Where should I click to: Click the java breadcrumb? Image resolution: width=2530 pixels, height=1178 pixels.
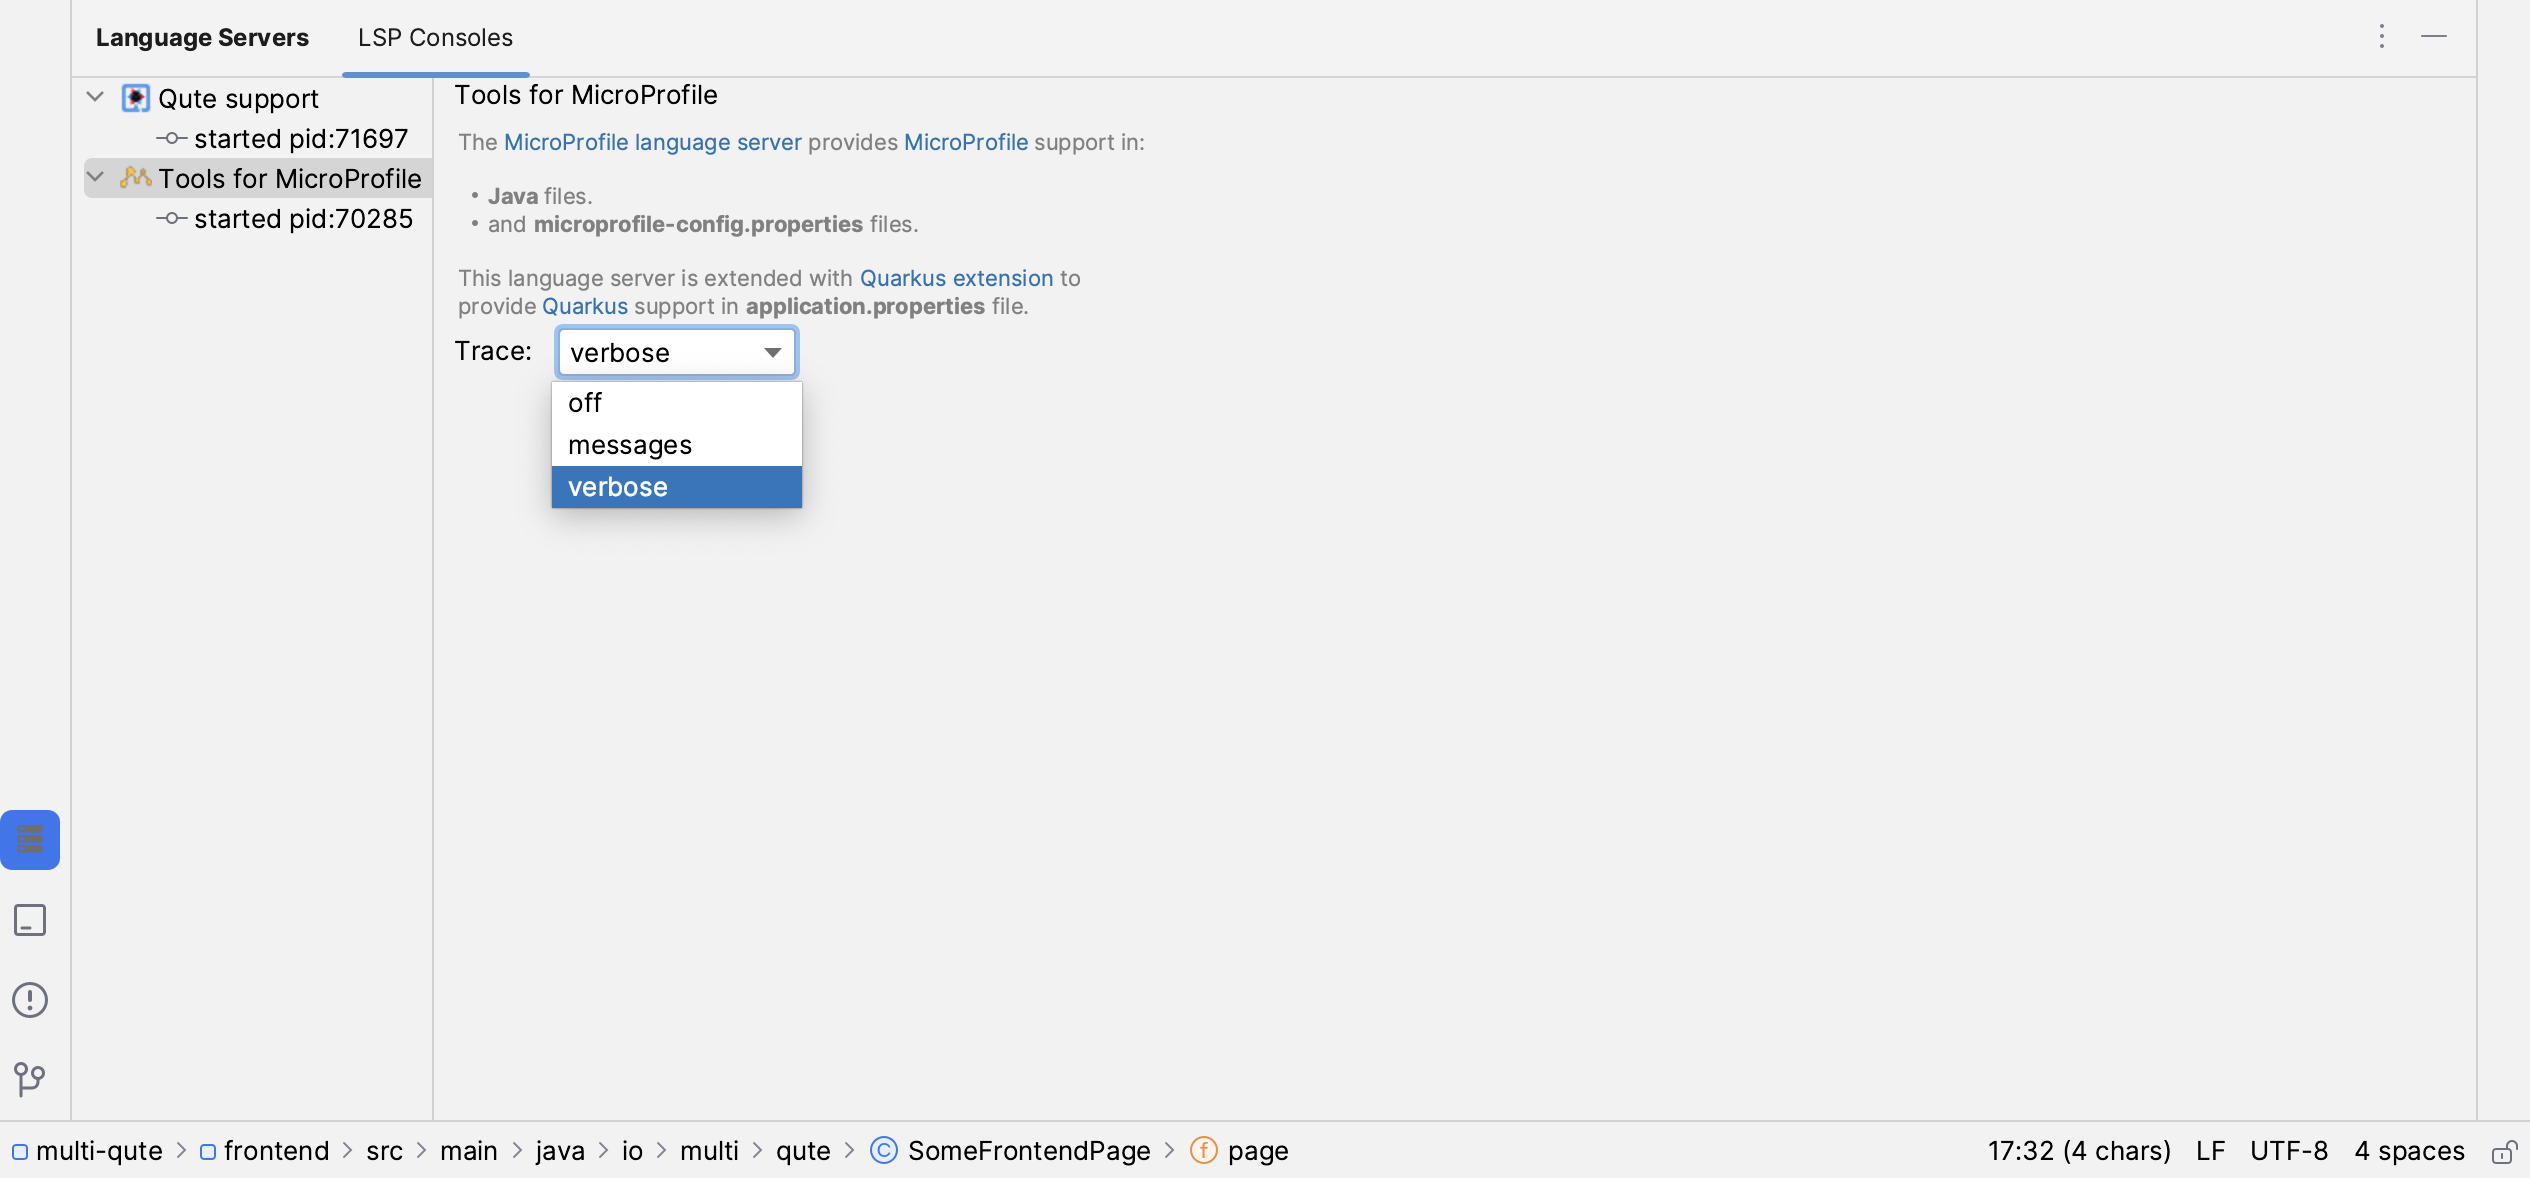click(560, 1151)
